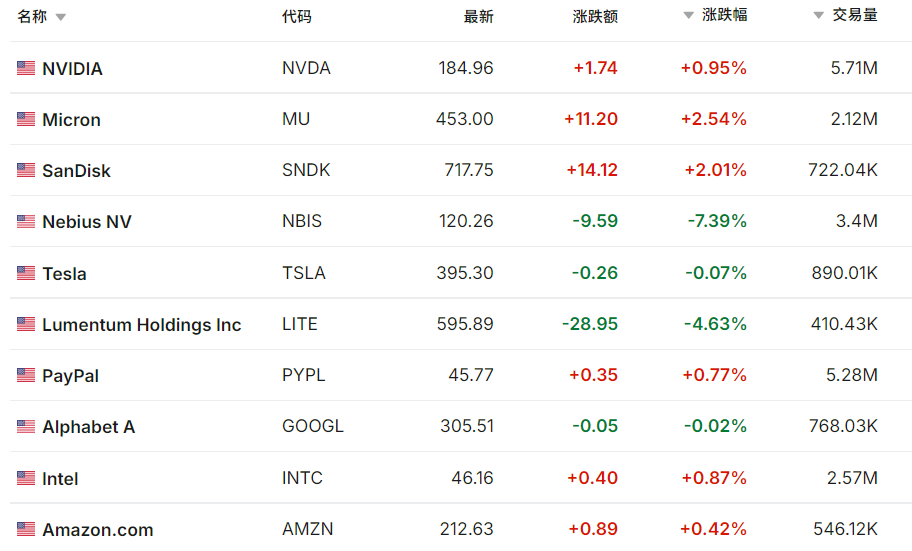Click the flag icon next to SanDisk
Viewport: 912px width, 551px height.
26,170
